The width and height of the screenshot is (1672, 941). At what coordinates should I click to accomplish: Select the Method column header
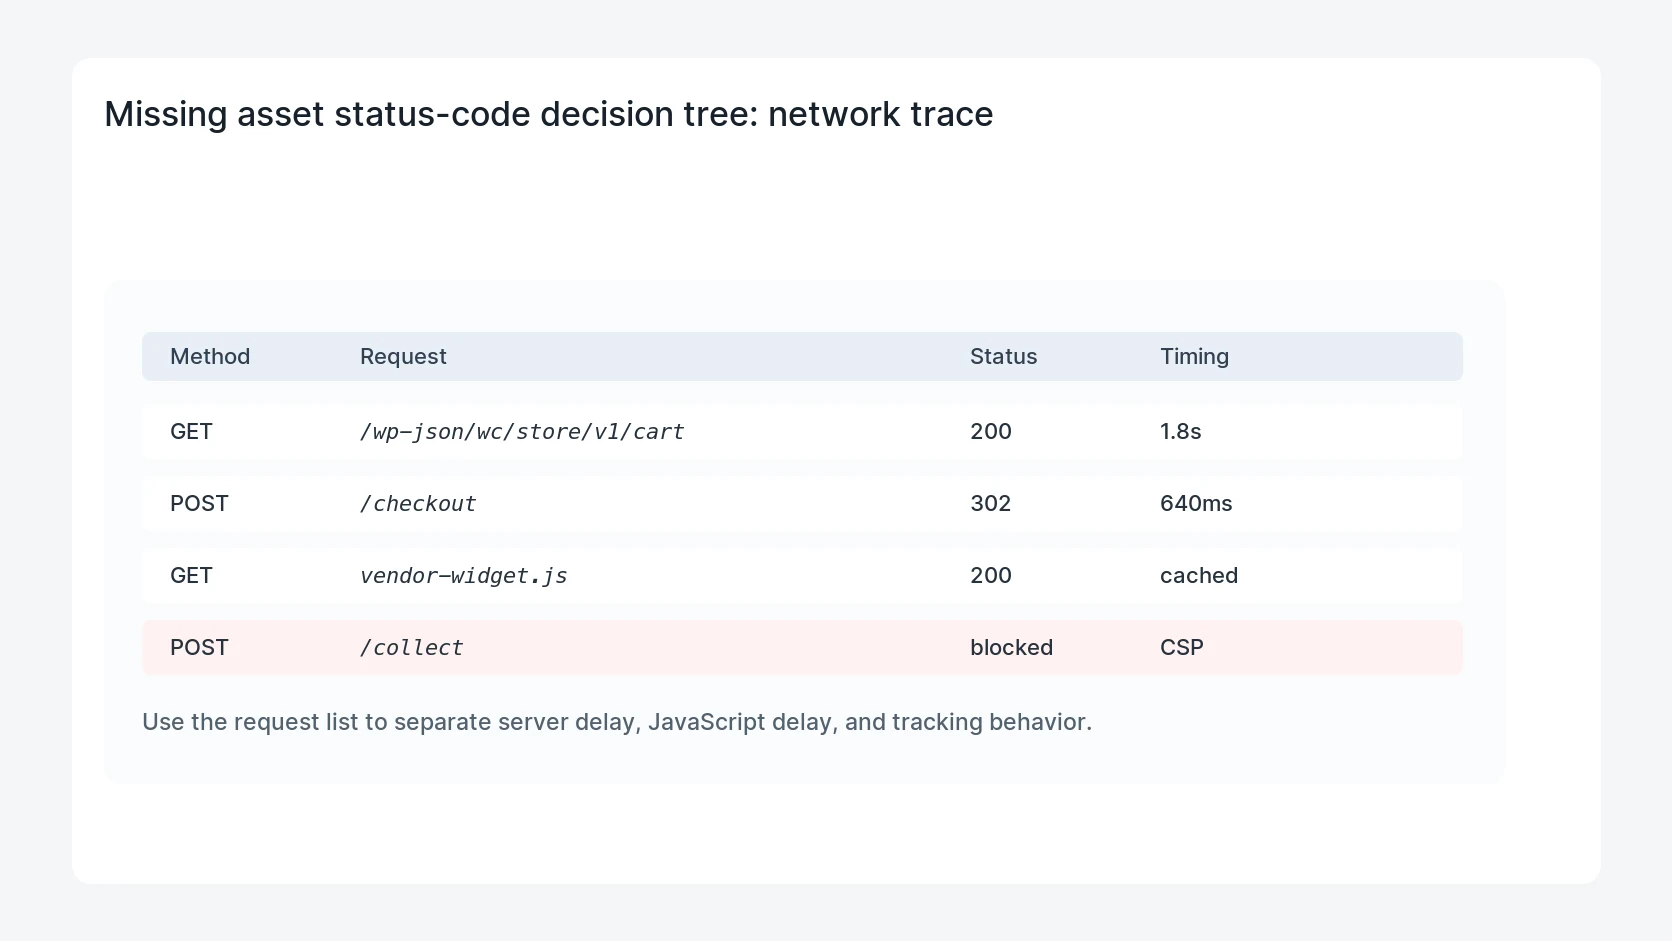click(210, 357)
